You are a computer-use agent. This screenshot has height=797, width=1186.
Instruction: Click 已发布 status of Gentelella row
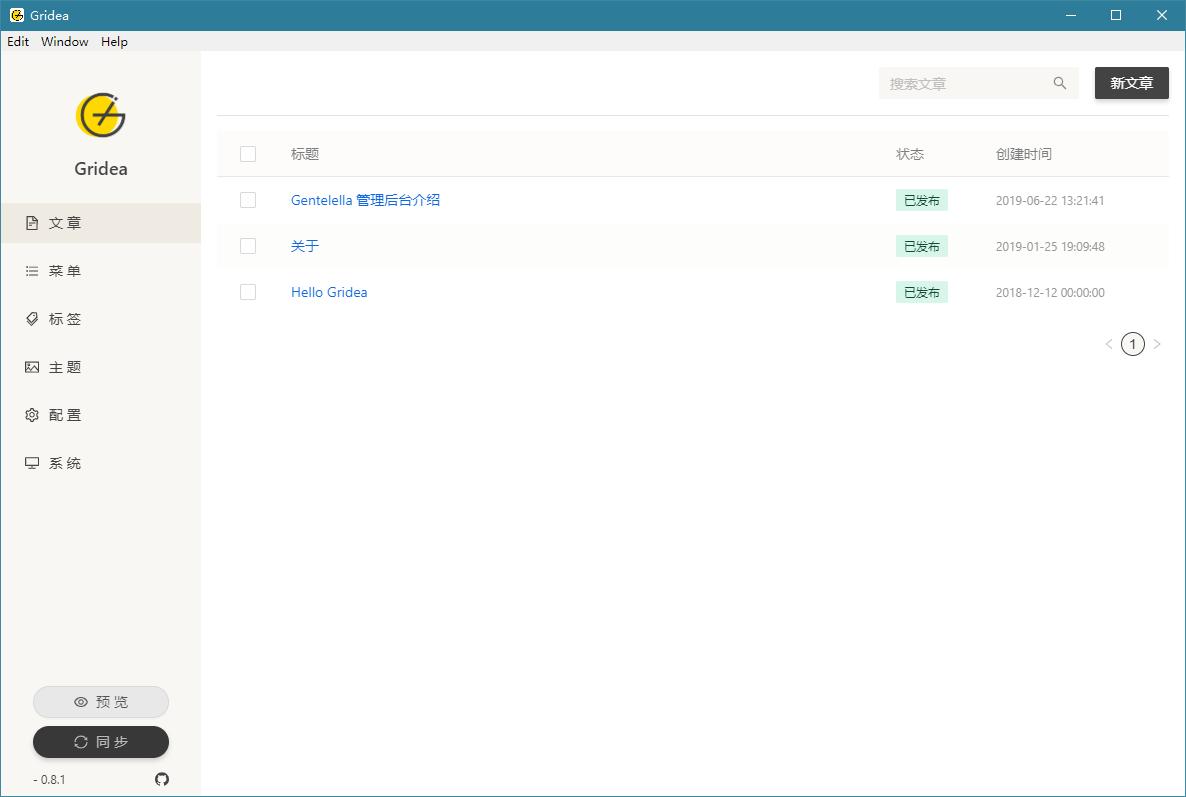point(921,200)
